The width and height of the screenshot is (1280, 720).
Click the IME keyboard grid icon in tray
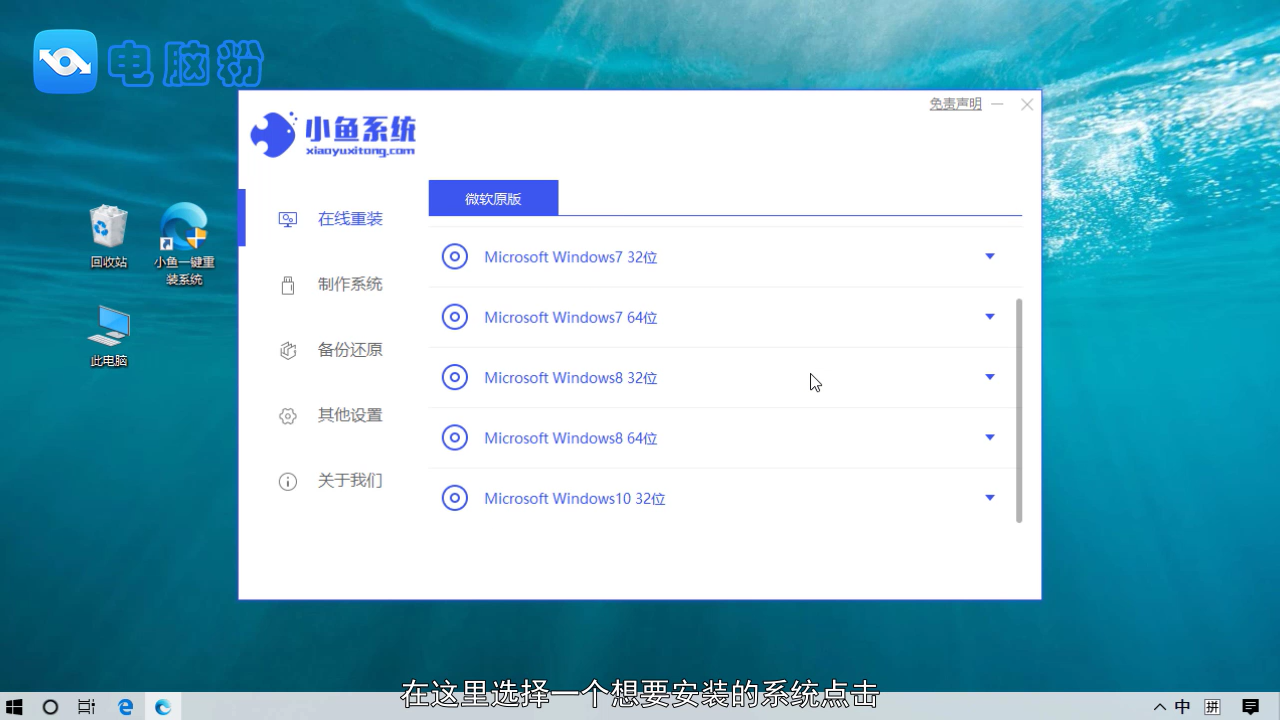(1213, 707)
